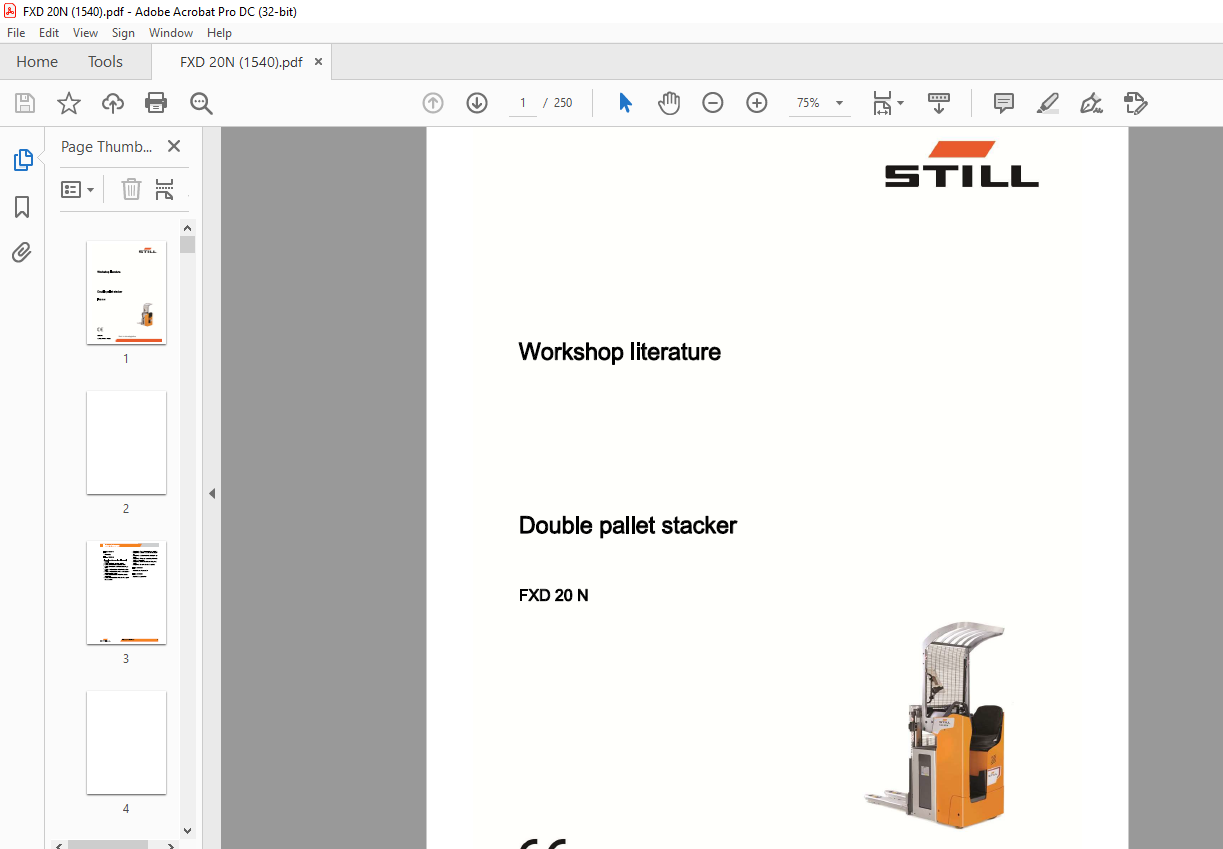
Task: Click the upload to cloud icon
Action: click(x=113, y=103)
